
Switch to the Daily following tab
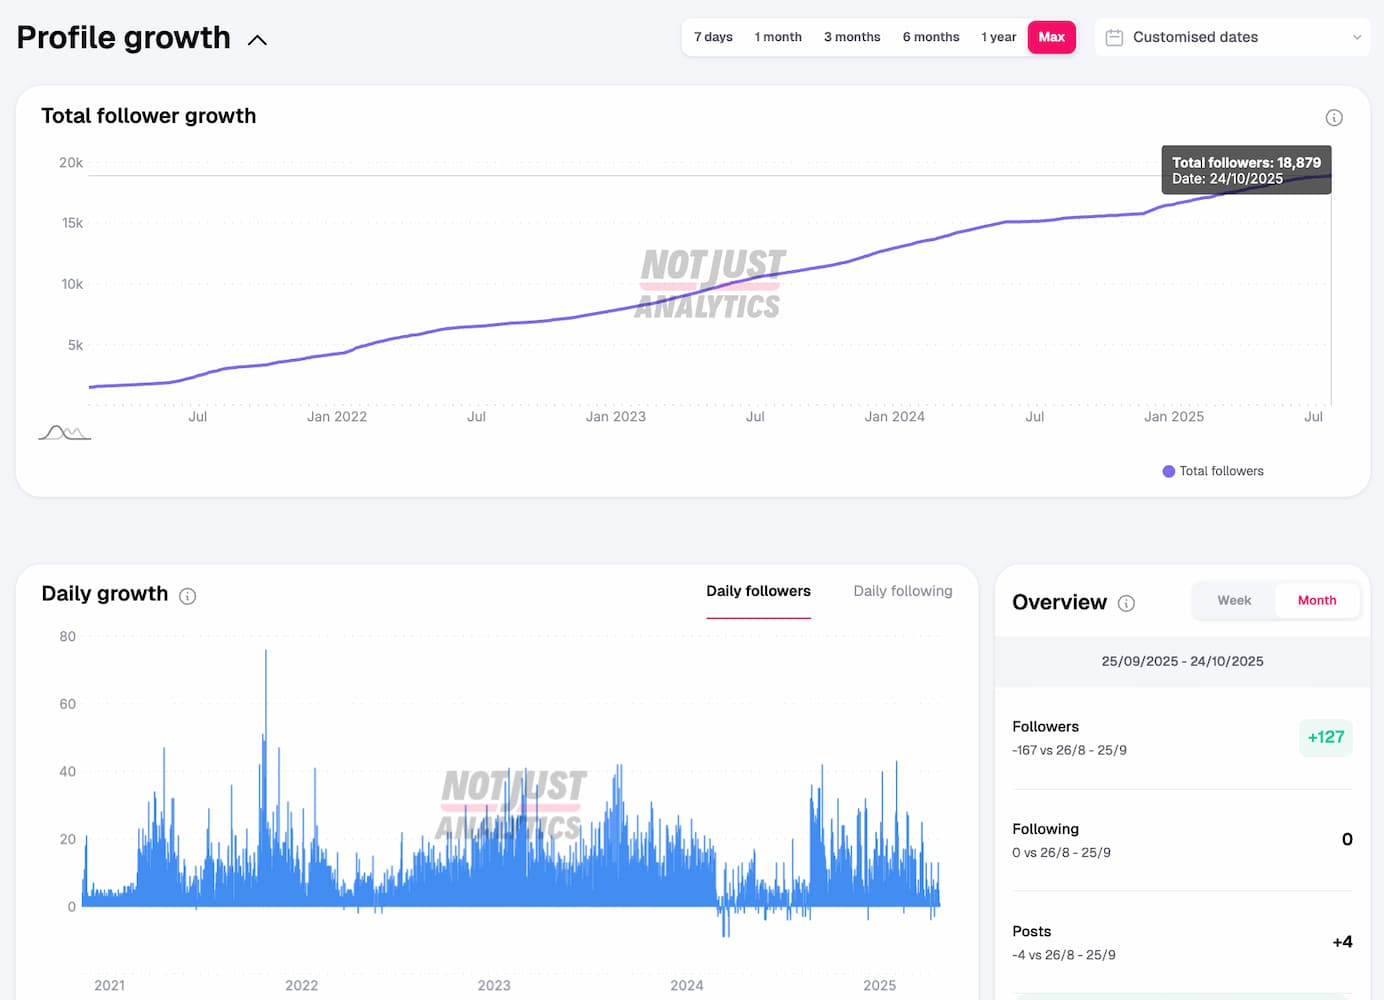click(x=902, y=591)
